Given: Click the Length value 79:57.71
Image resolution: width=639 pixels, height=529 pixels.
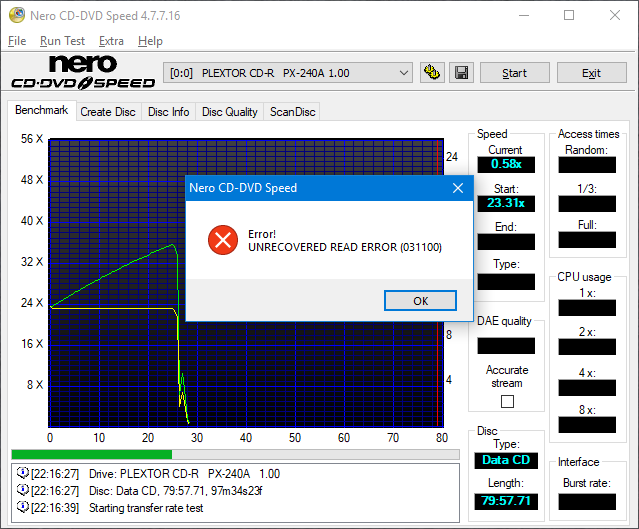Looking at the screenshot, I should pyautogui.click(x=506, y=501).
